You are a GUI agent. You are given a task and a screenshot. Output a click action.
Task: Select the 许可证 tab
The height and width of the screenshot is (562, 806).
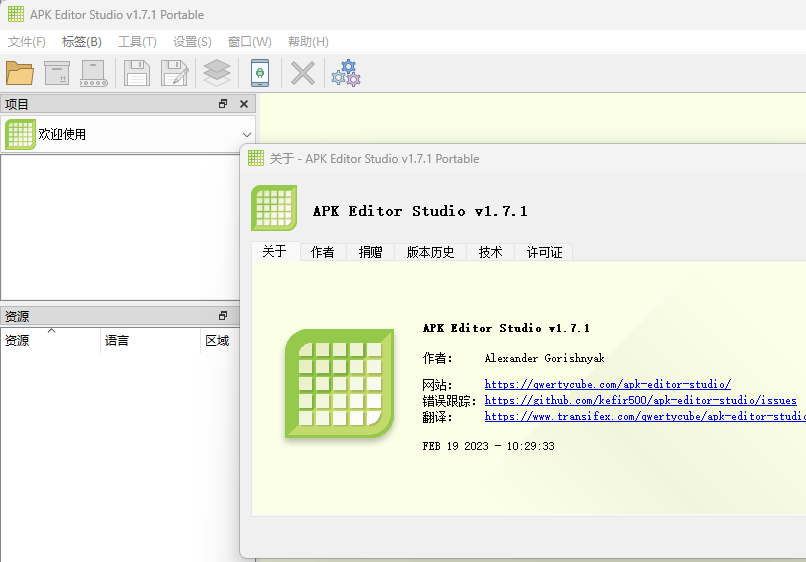[x=545, y=252]
